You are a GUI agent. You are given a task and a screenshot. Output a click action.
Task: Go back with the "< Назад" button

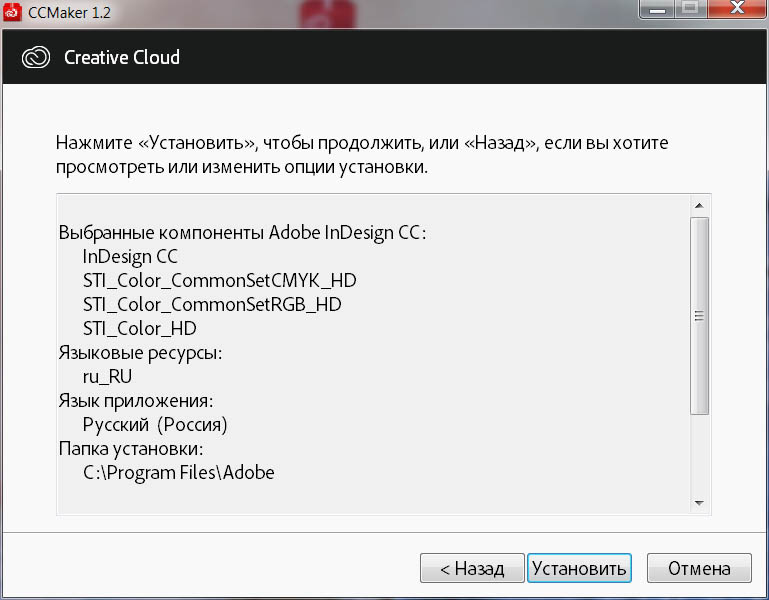472,569
